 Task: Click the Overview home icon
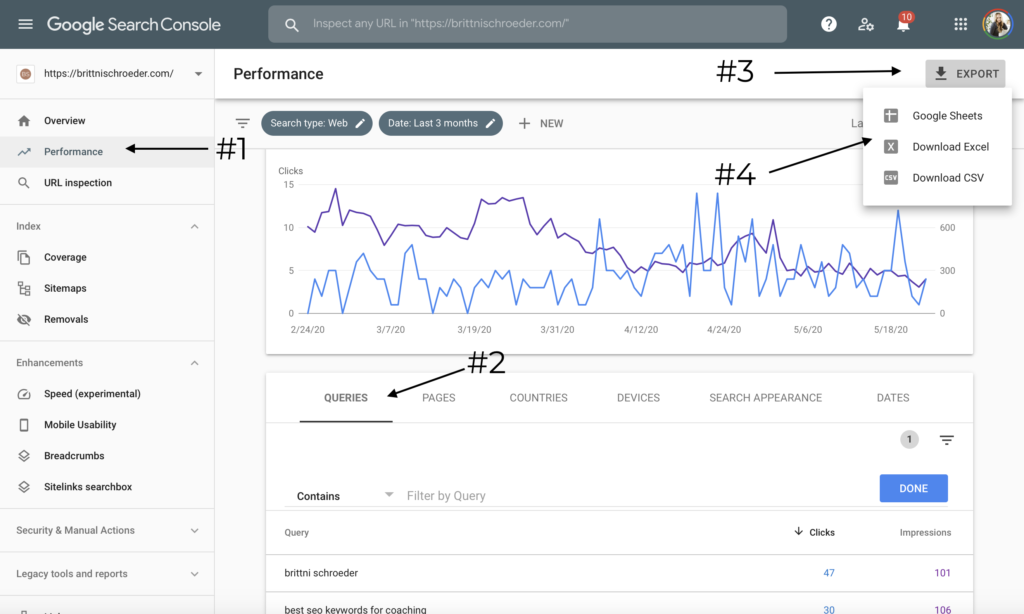coord(24,121)
